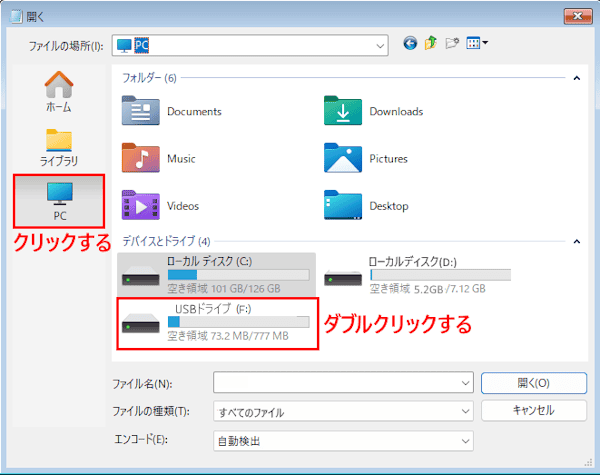This screenshot has height=475, width=600.
Task: Click the 開く(O) button
Action: click(533, 383)
